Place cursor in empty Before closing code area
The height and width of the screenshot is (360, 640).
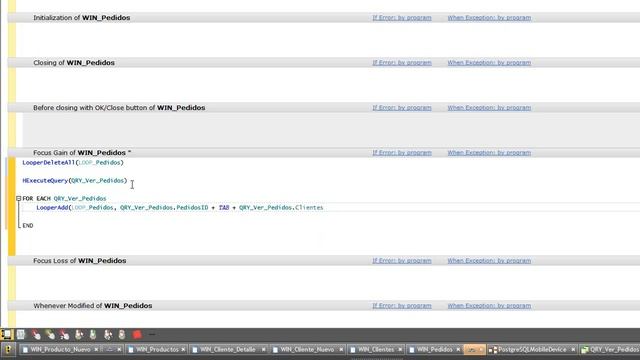click(x=331, y=130)
